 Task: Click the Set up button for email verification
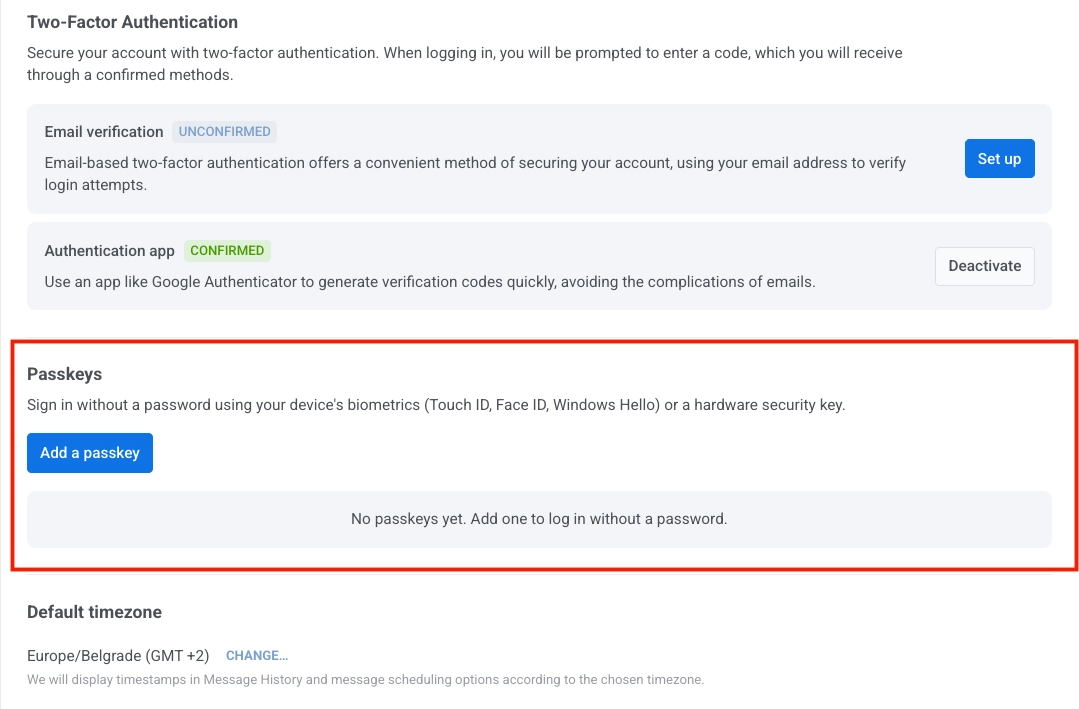pyautogui.click(x=998, y=158)
